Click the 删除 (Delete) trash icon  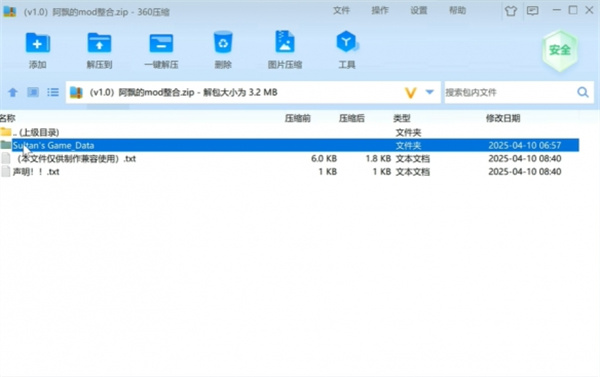point(223,42)
